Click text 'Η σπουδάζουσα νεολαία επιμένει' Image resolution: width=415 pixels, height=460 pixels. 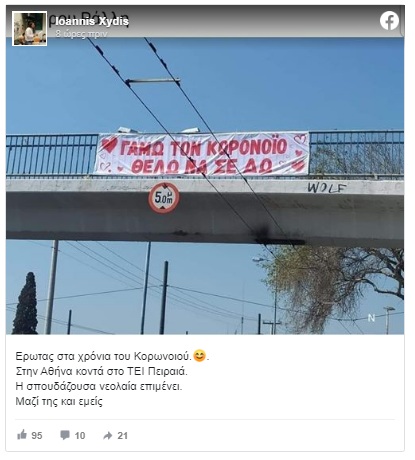[99, 386]
